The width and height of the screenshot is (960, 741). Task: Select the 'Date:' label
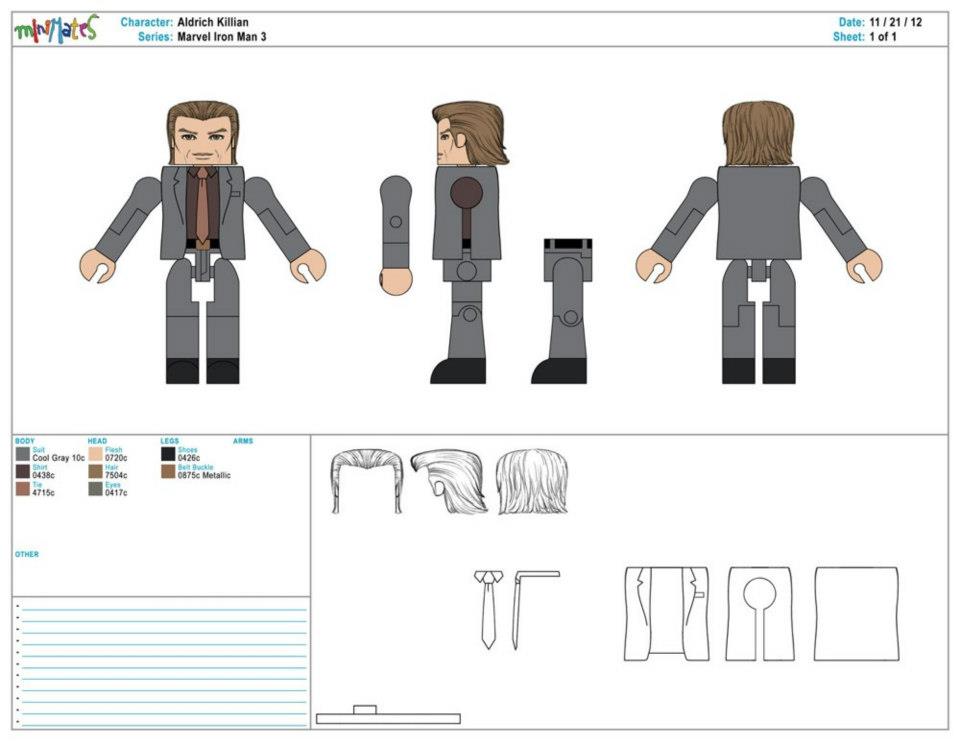point(852,22)
